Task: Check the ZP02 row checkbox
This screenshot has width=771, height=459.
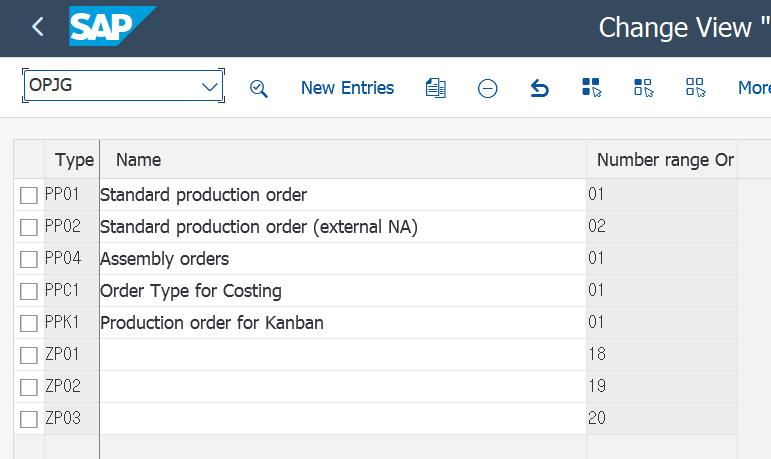Action: tap(29, 387)
